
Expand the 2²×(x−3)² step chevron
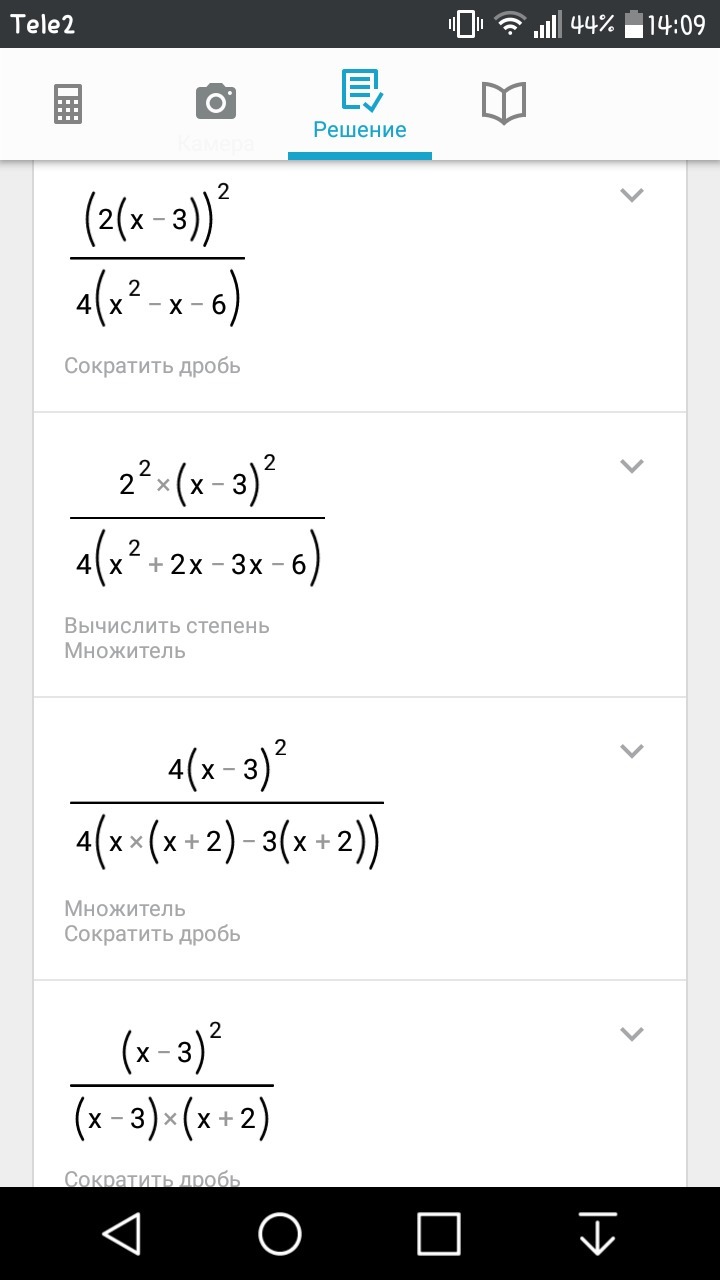click(x=631, y=465)
